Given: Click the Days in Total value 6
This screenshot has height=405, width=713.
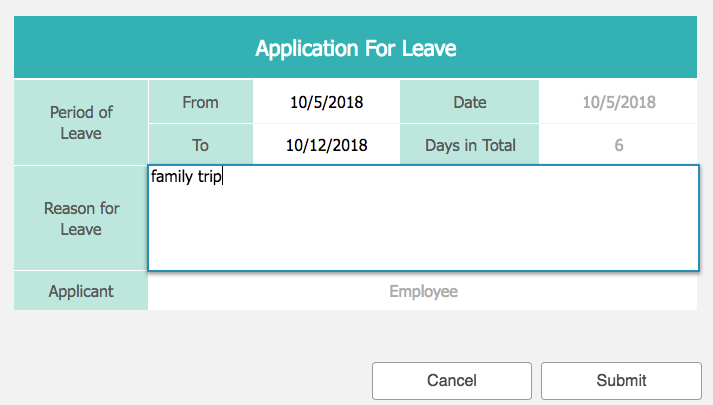Looking at the screenshot, I should tap(618, 145).
